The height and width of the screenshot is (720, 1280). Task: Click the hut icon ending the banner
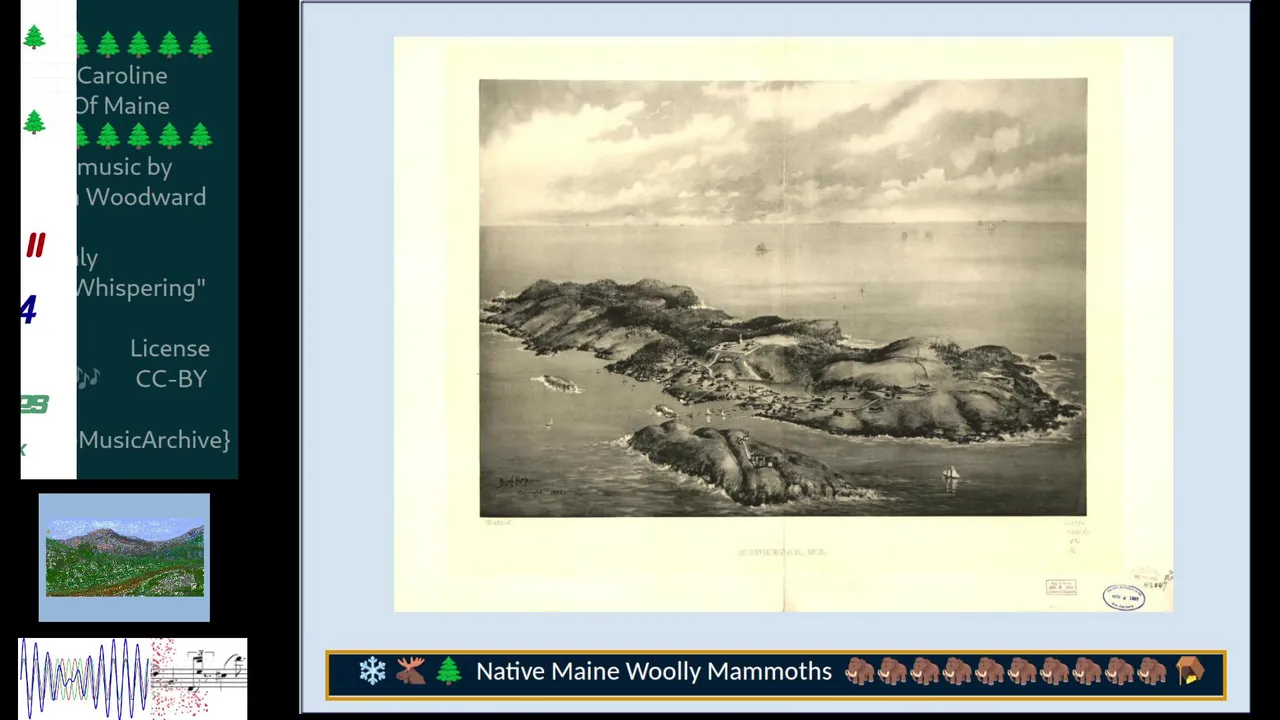(x=1190, y=671)
